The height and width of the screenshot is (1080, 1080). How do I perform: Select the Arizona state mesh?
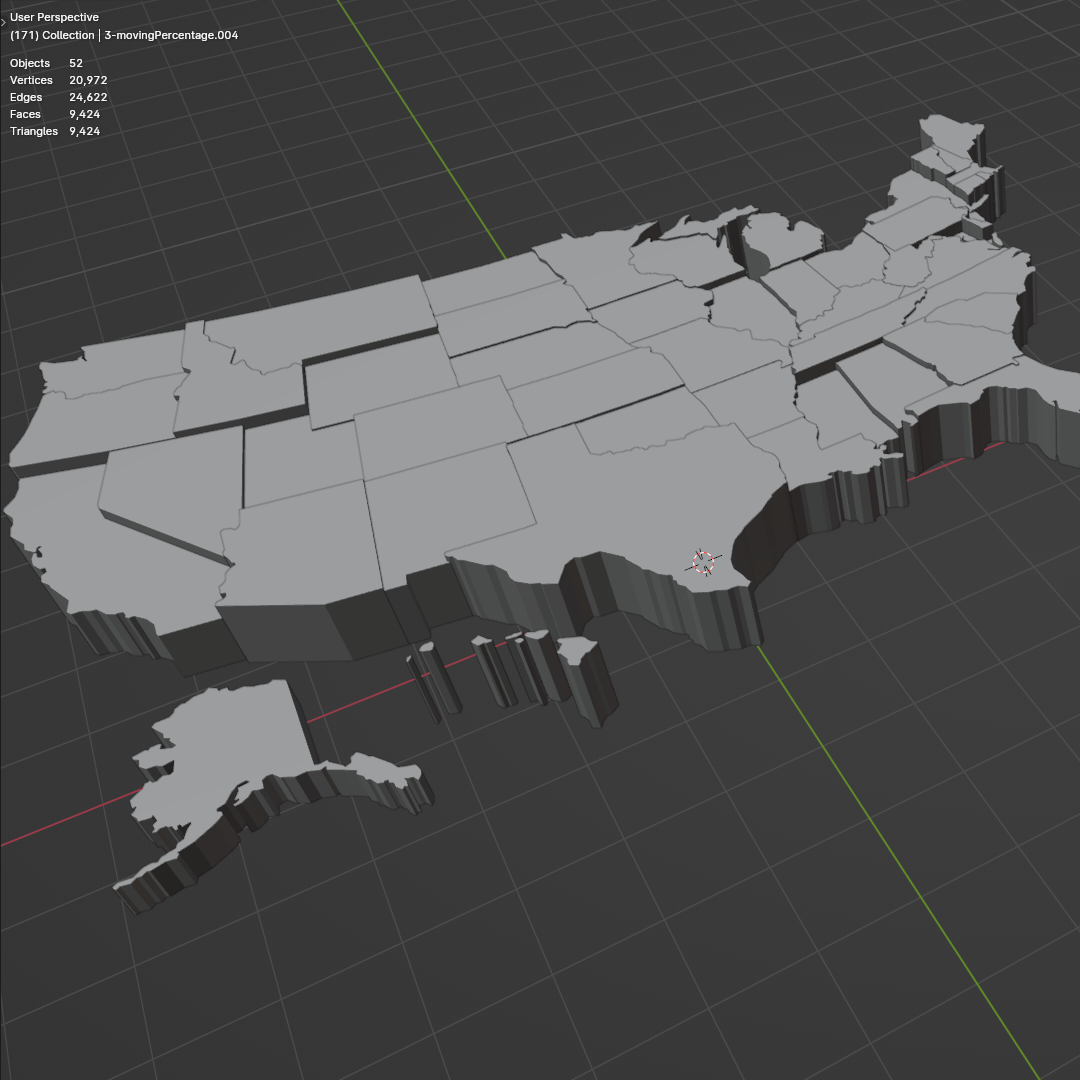pos(303,551)
